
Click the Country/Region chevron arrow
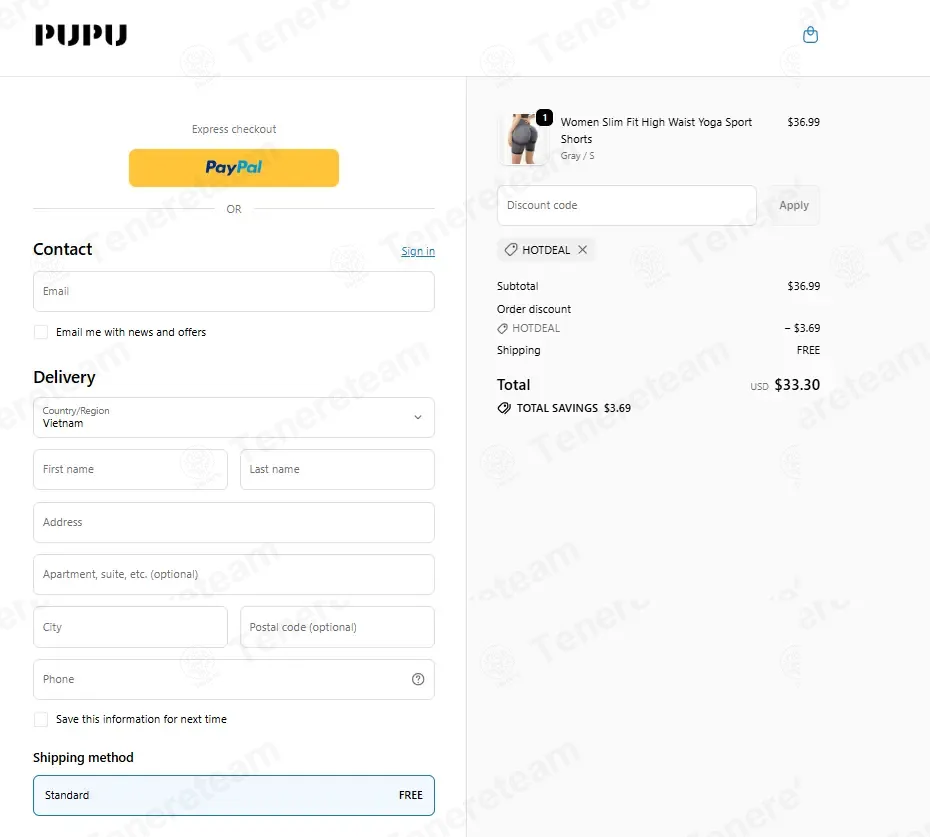(418, 418)
